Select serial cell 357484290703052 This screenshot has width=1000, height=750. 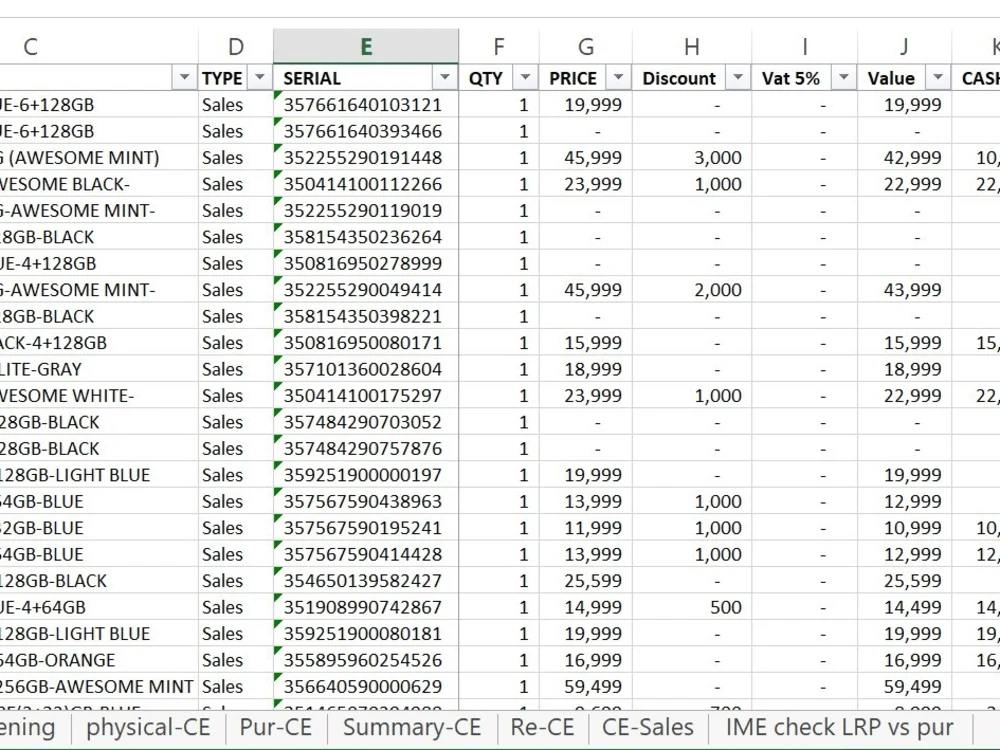[365, 422]
